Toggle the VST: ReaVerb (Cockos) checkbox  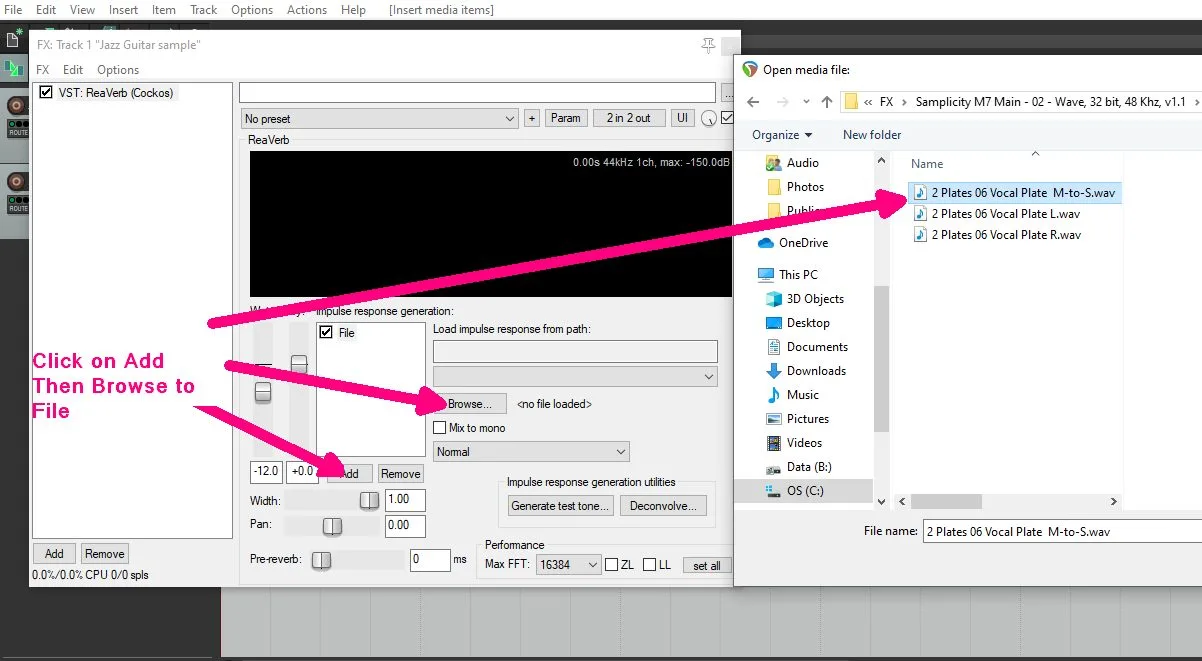[x=45, y=93]
